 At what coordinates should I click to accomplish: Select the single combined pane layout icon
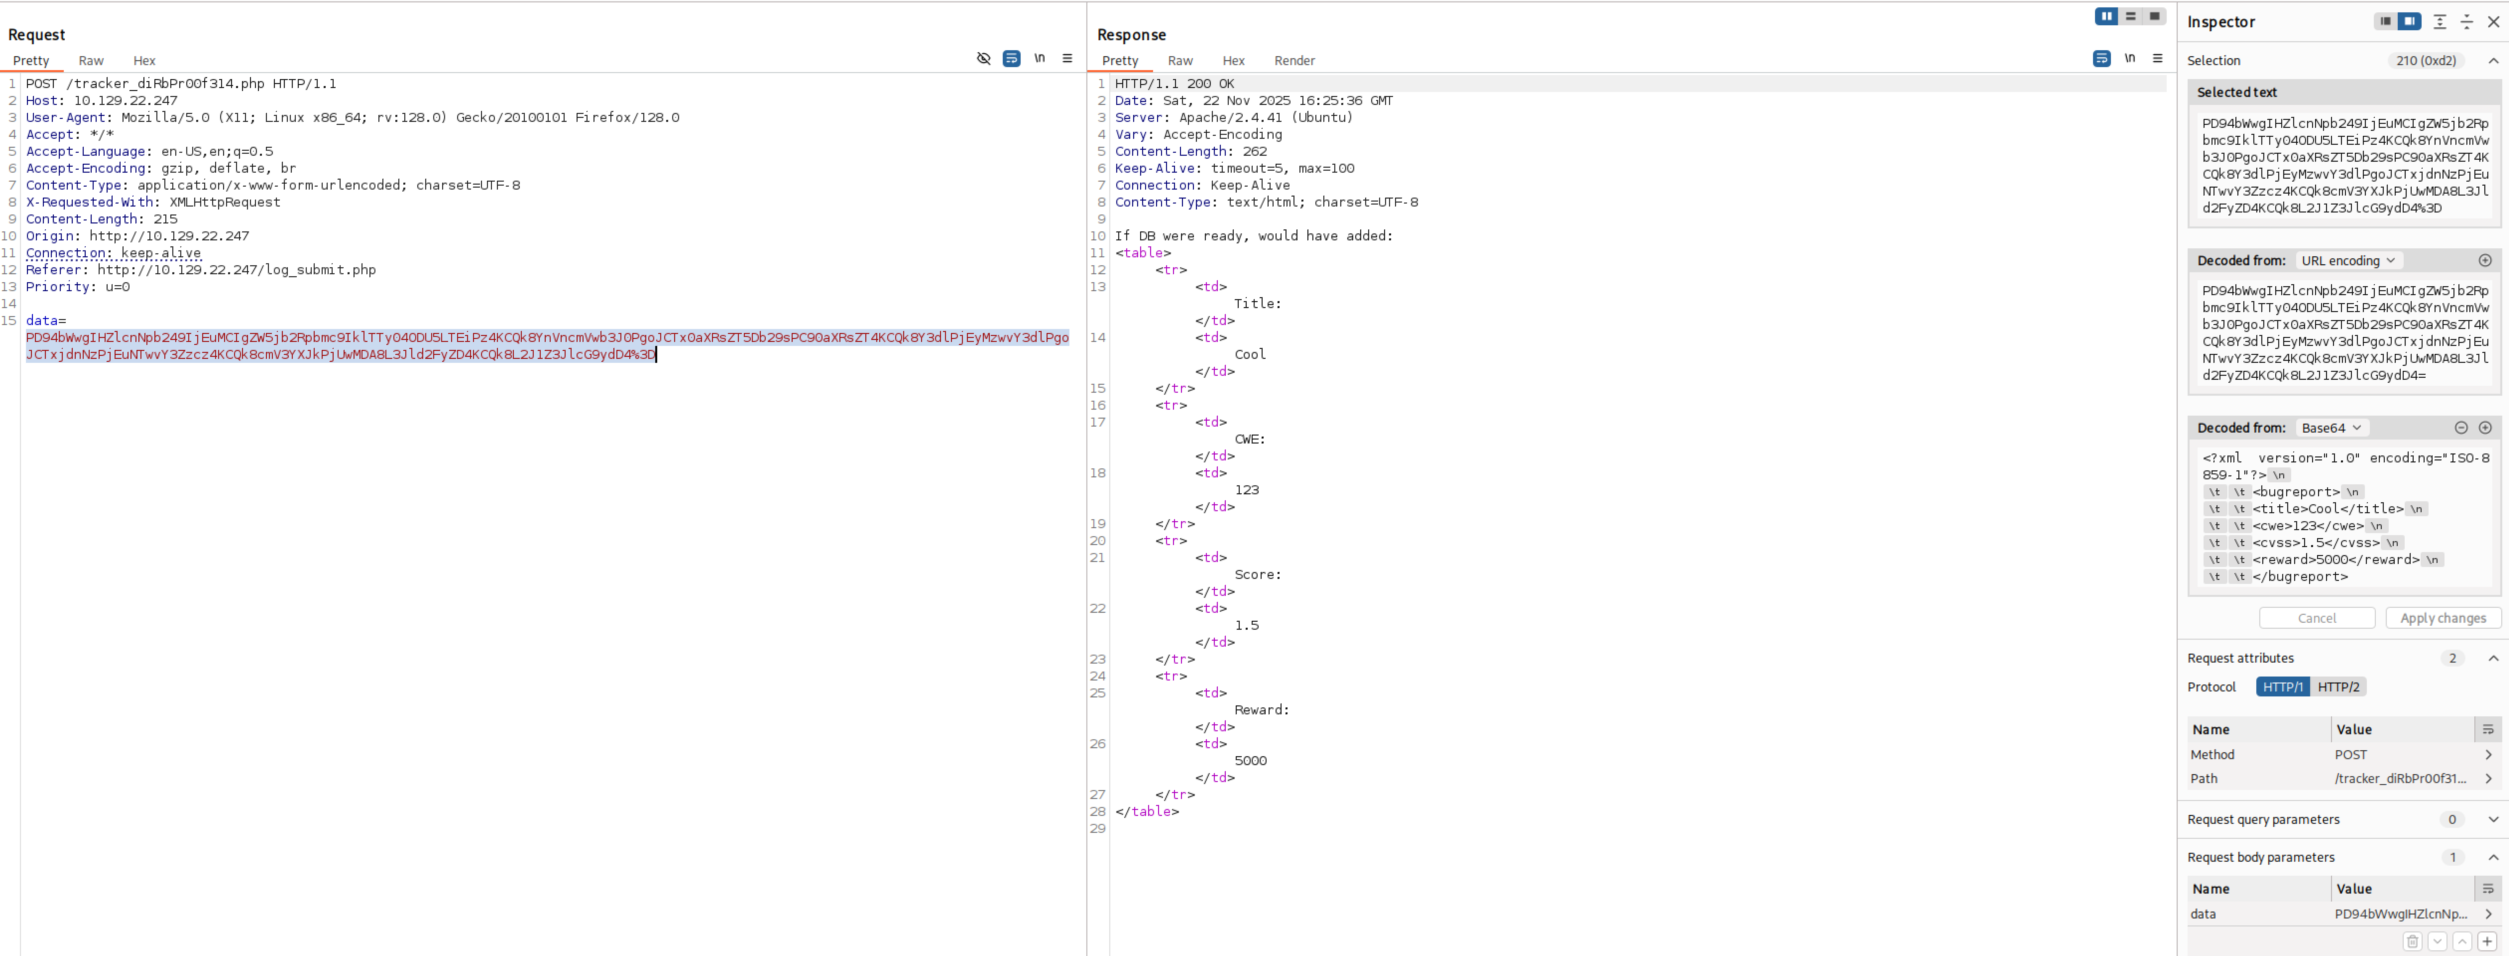(2154, 16)
